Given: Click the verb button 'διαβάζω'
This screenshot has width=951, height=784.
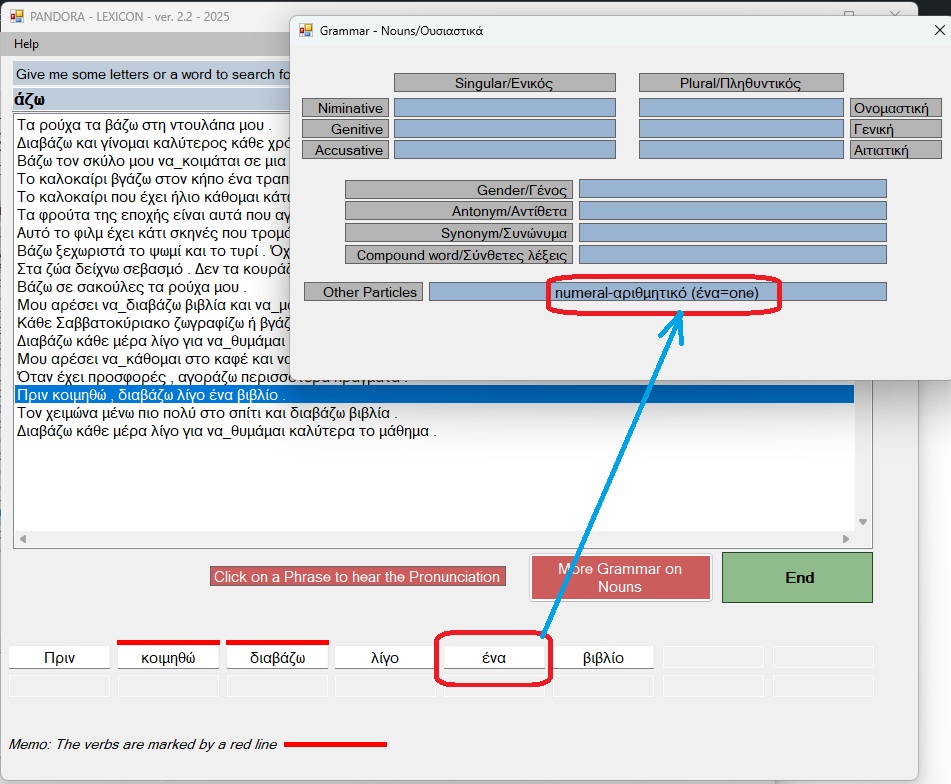Looking at the screenshot, I should [277, 657].
